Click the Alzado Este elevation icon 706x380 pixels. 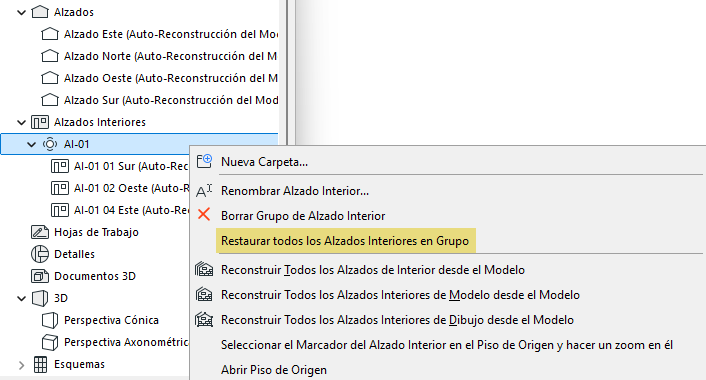coord(50,34)
